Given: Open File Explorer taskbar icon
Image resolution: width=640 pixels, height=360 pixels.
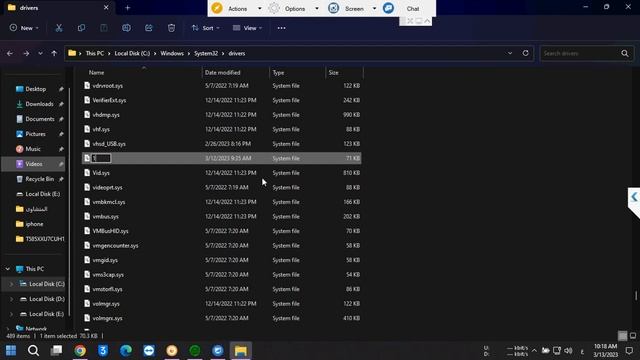Looking at the screenshot, I should click(x=241, y=350).
